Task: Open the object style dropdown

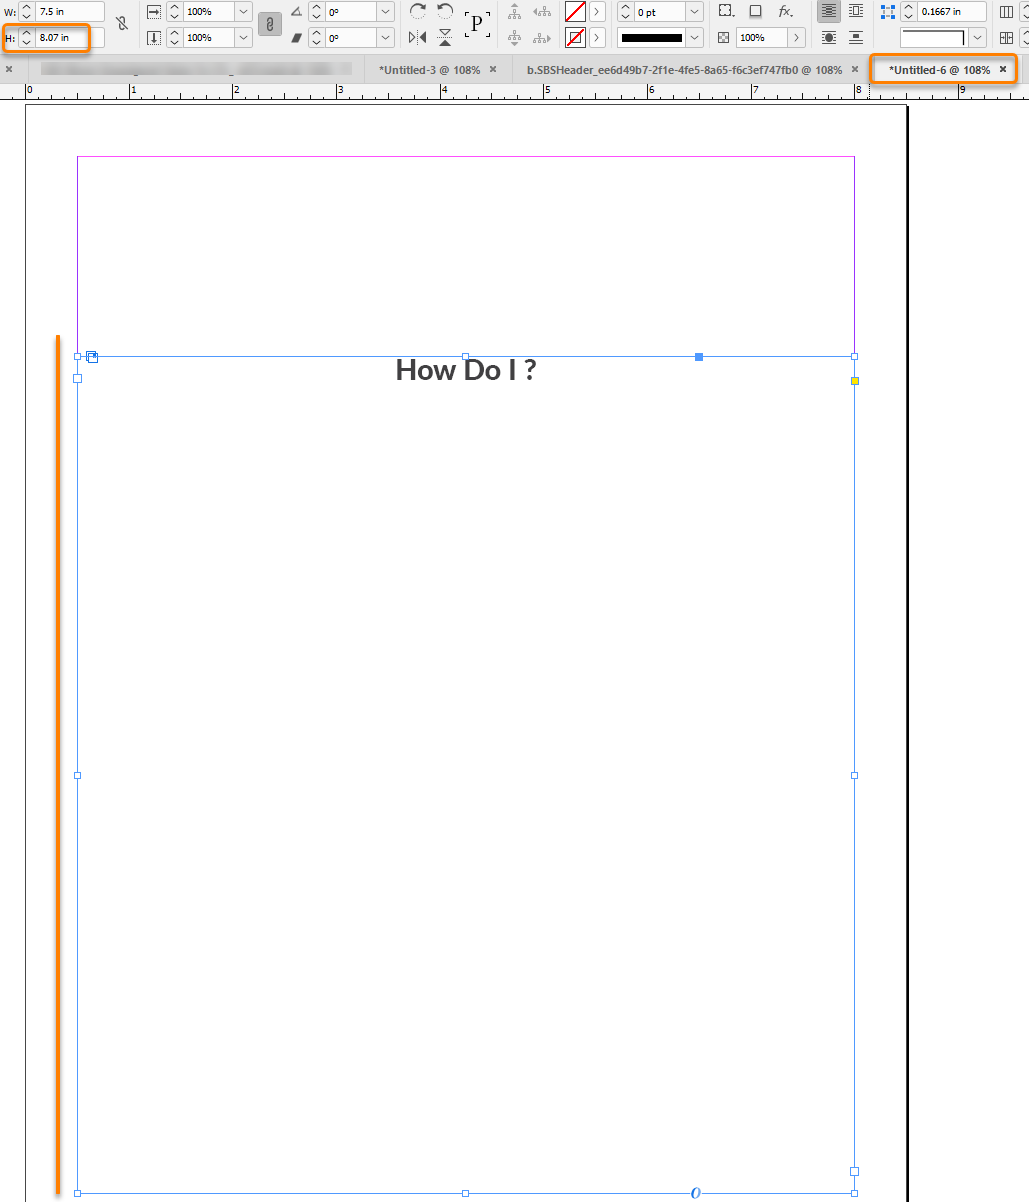Action: [978, 37]
